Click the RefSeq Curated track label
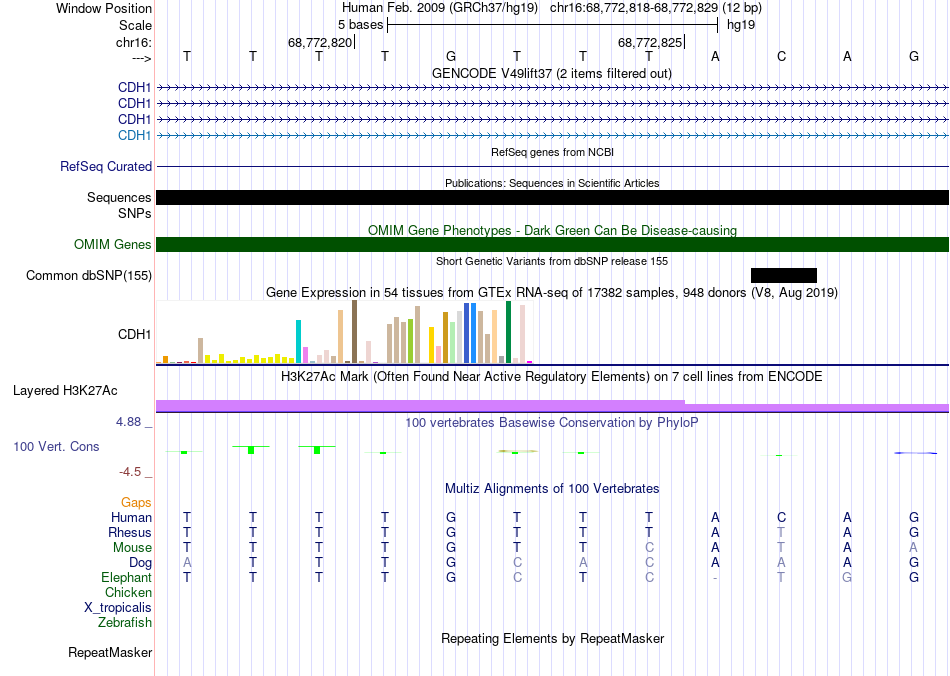The width and height of the screenshot is (950, 676). pyautogui.click(x=106, y=166)
